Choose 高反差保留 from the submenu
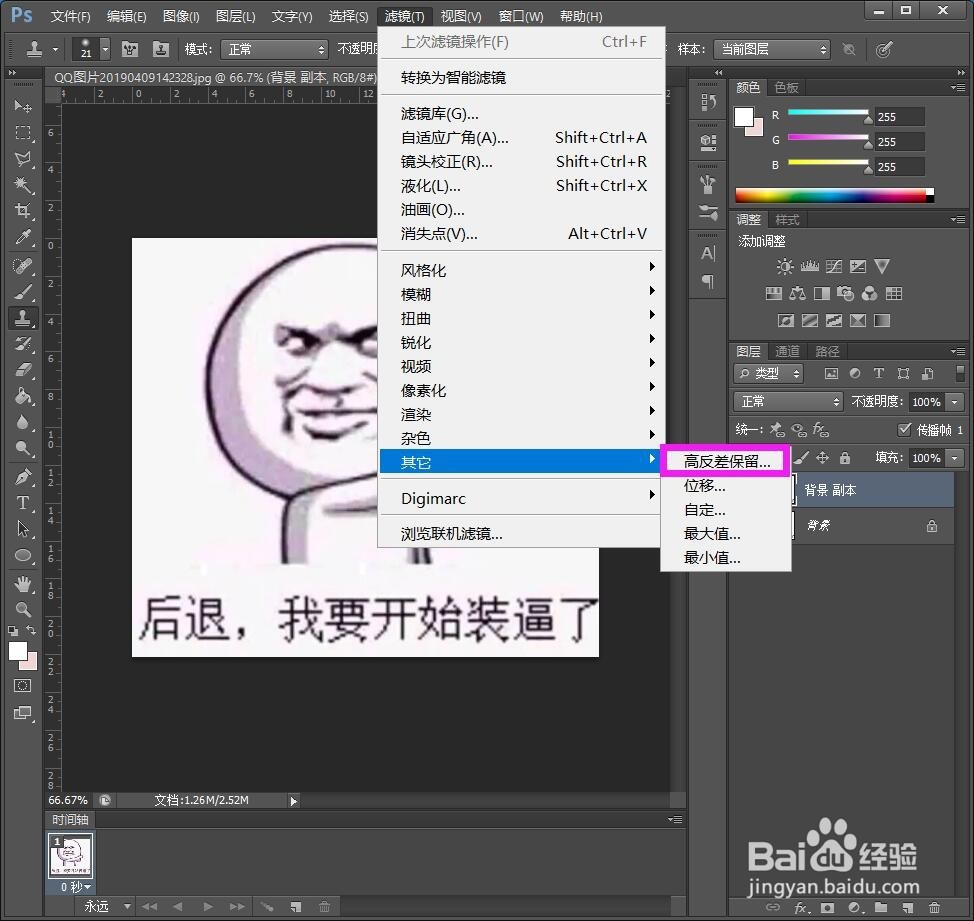 point(725,462)
